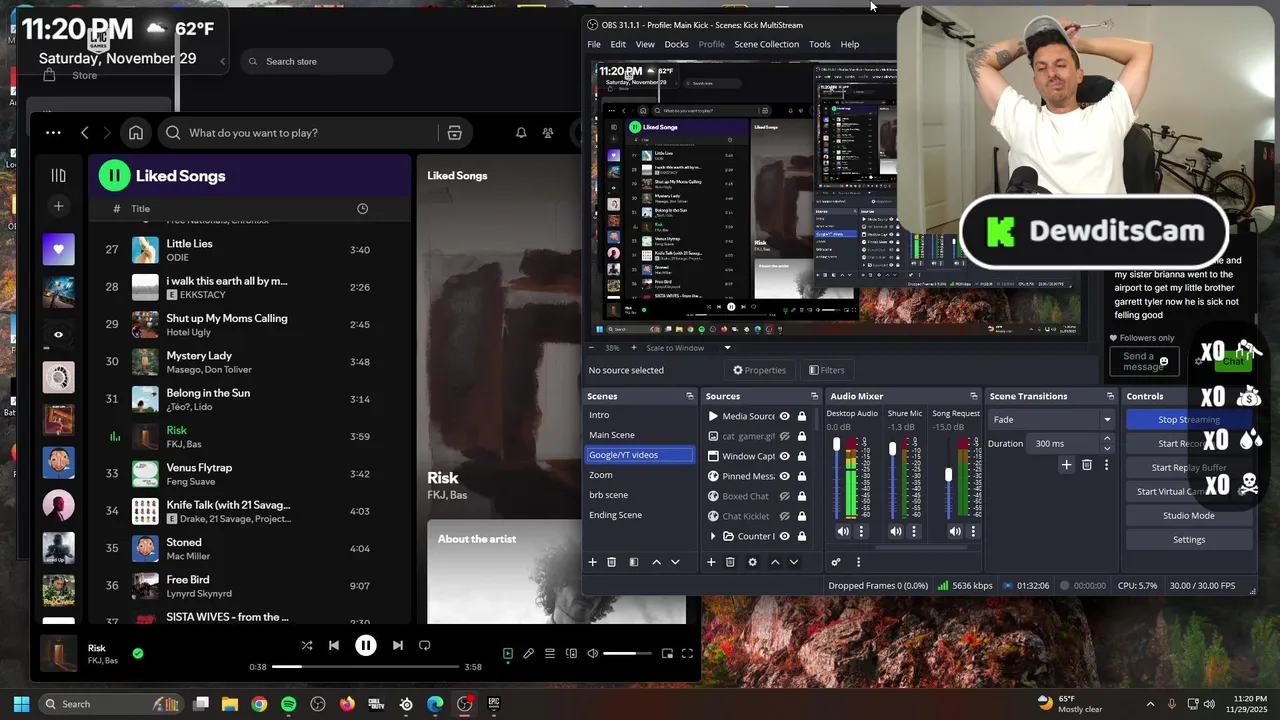Hide Media Source via eye icon
The image size is (1280, 720).
click(x=785, y=416)
